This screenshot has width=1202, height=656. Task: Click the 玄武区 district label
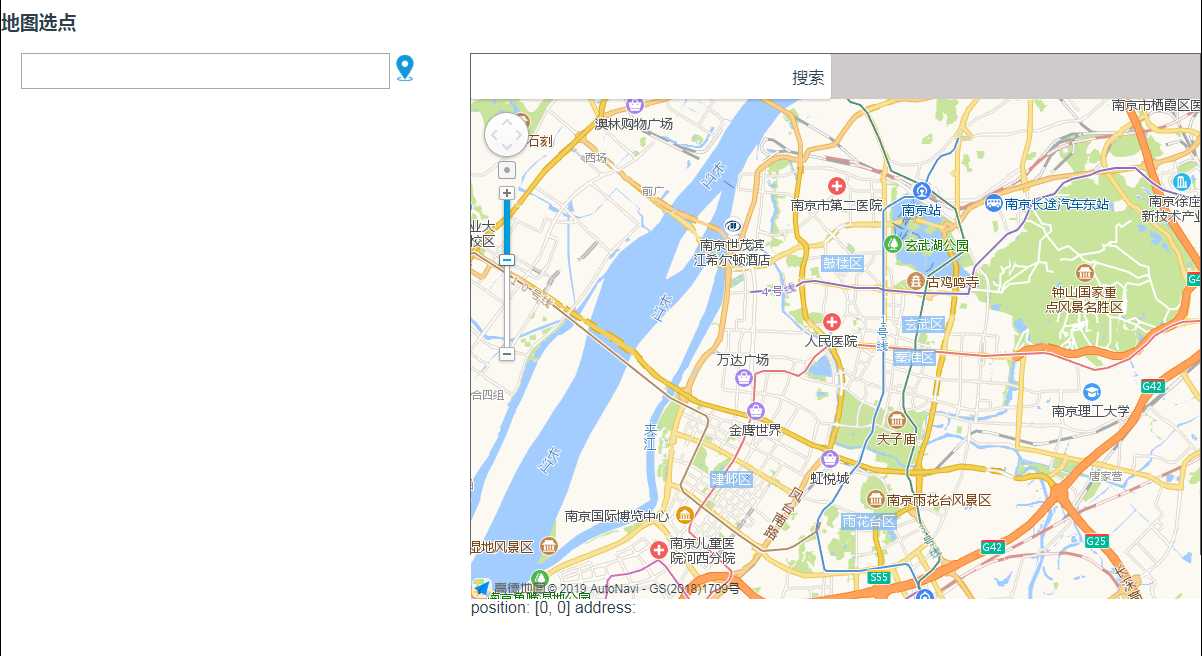[x=923, y=324]
